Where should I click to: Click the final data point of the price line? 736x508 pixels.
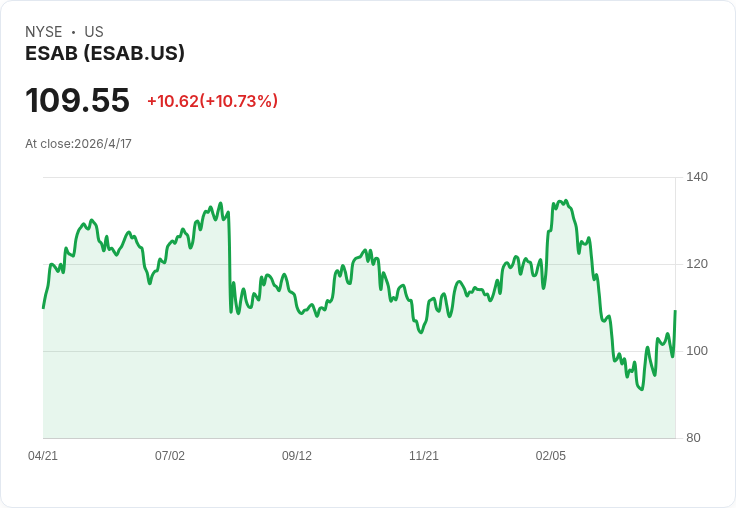coord(675,311)
